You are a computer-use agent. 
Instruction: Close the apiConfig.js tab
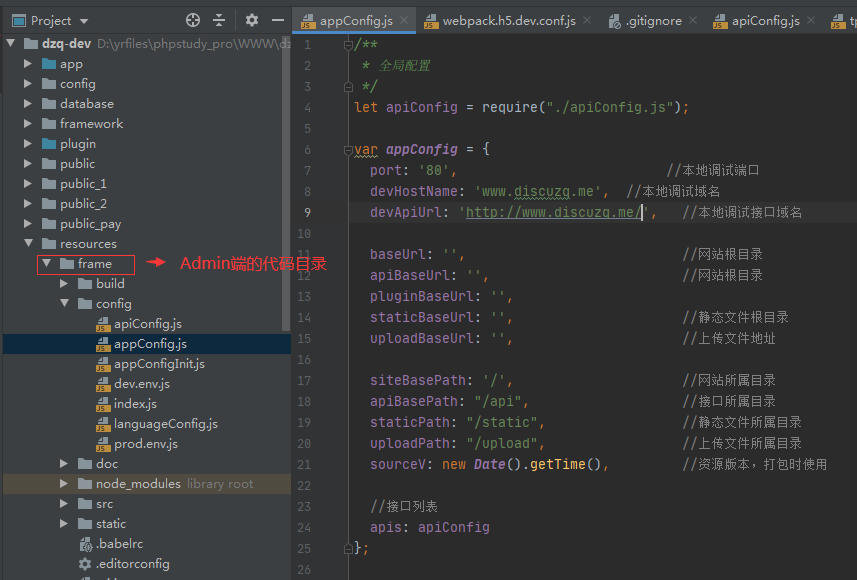(811, 20)
